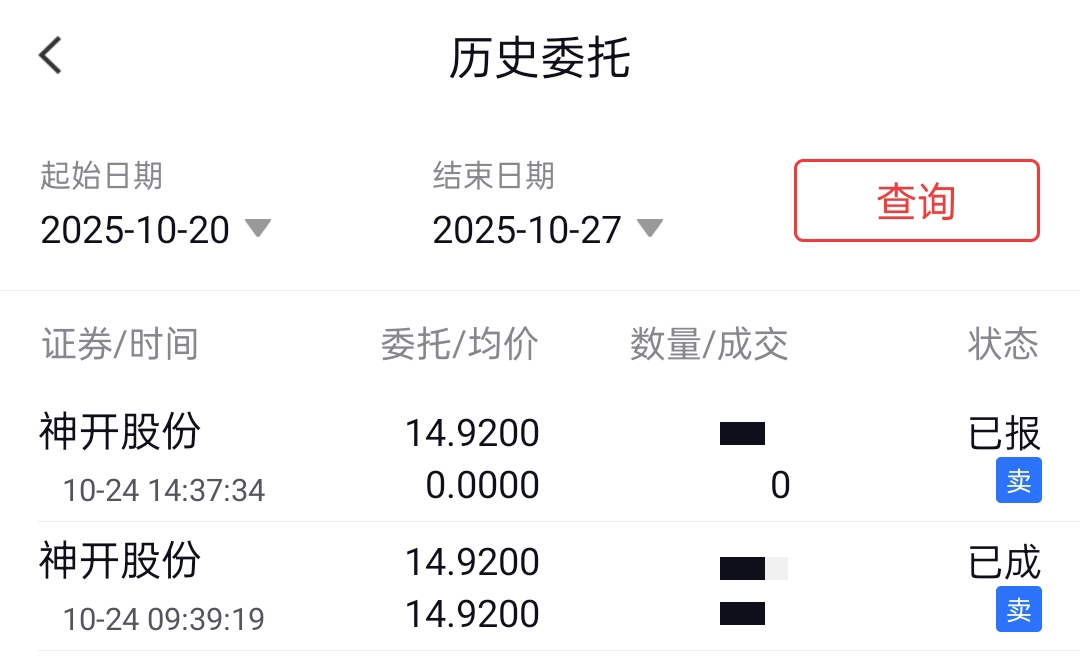The height and width of the screenshot is (666, 1080).
Task: Click the 数量/成交 column header
Action: click(709, 344)
